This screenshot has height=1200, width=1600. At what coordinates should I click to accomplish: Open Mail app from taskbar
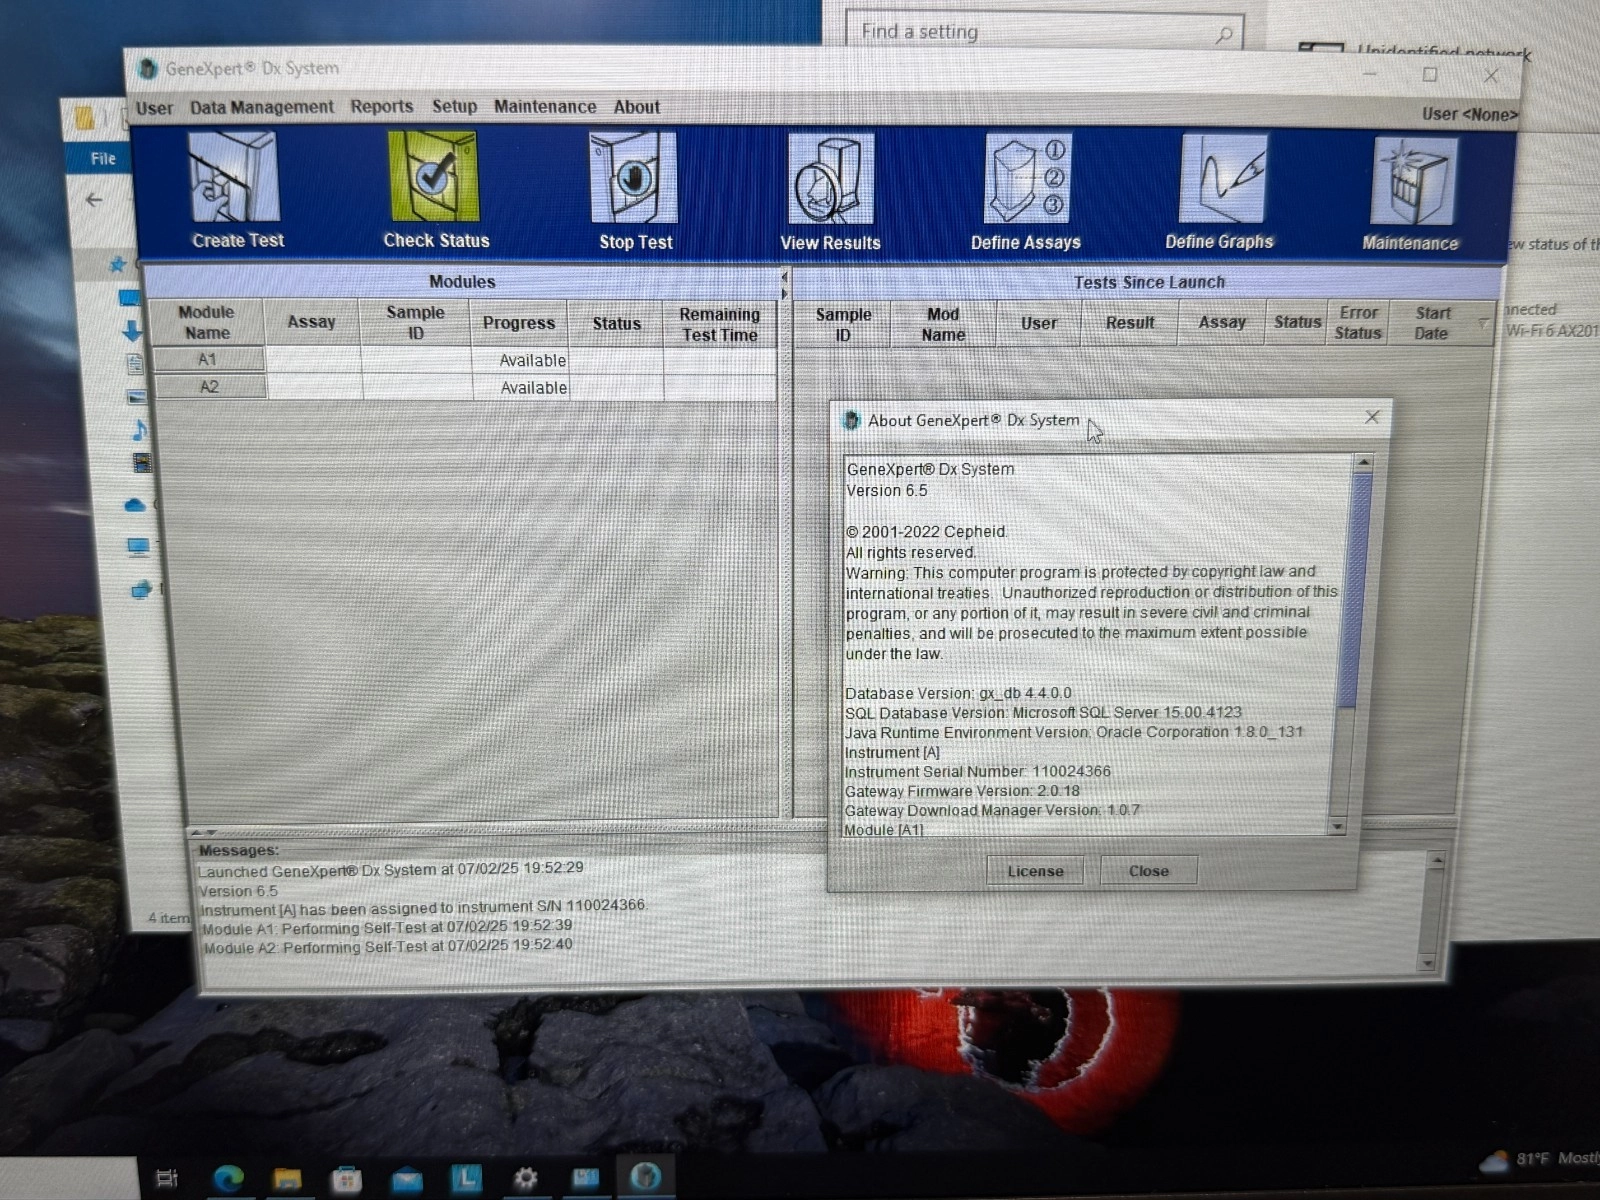click(406, 1181)
